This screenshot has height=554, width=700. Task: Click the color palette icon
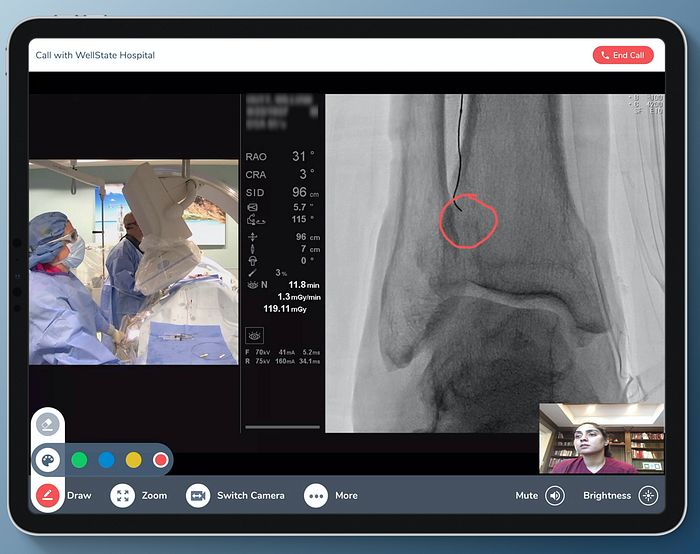[48, 460]
